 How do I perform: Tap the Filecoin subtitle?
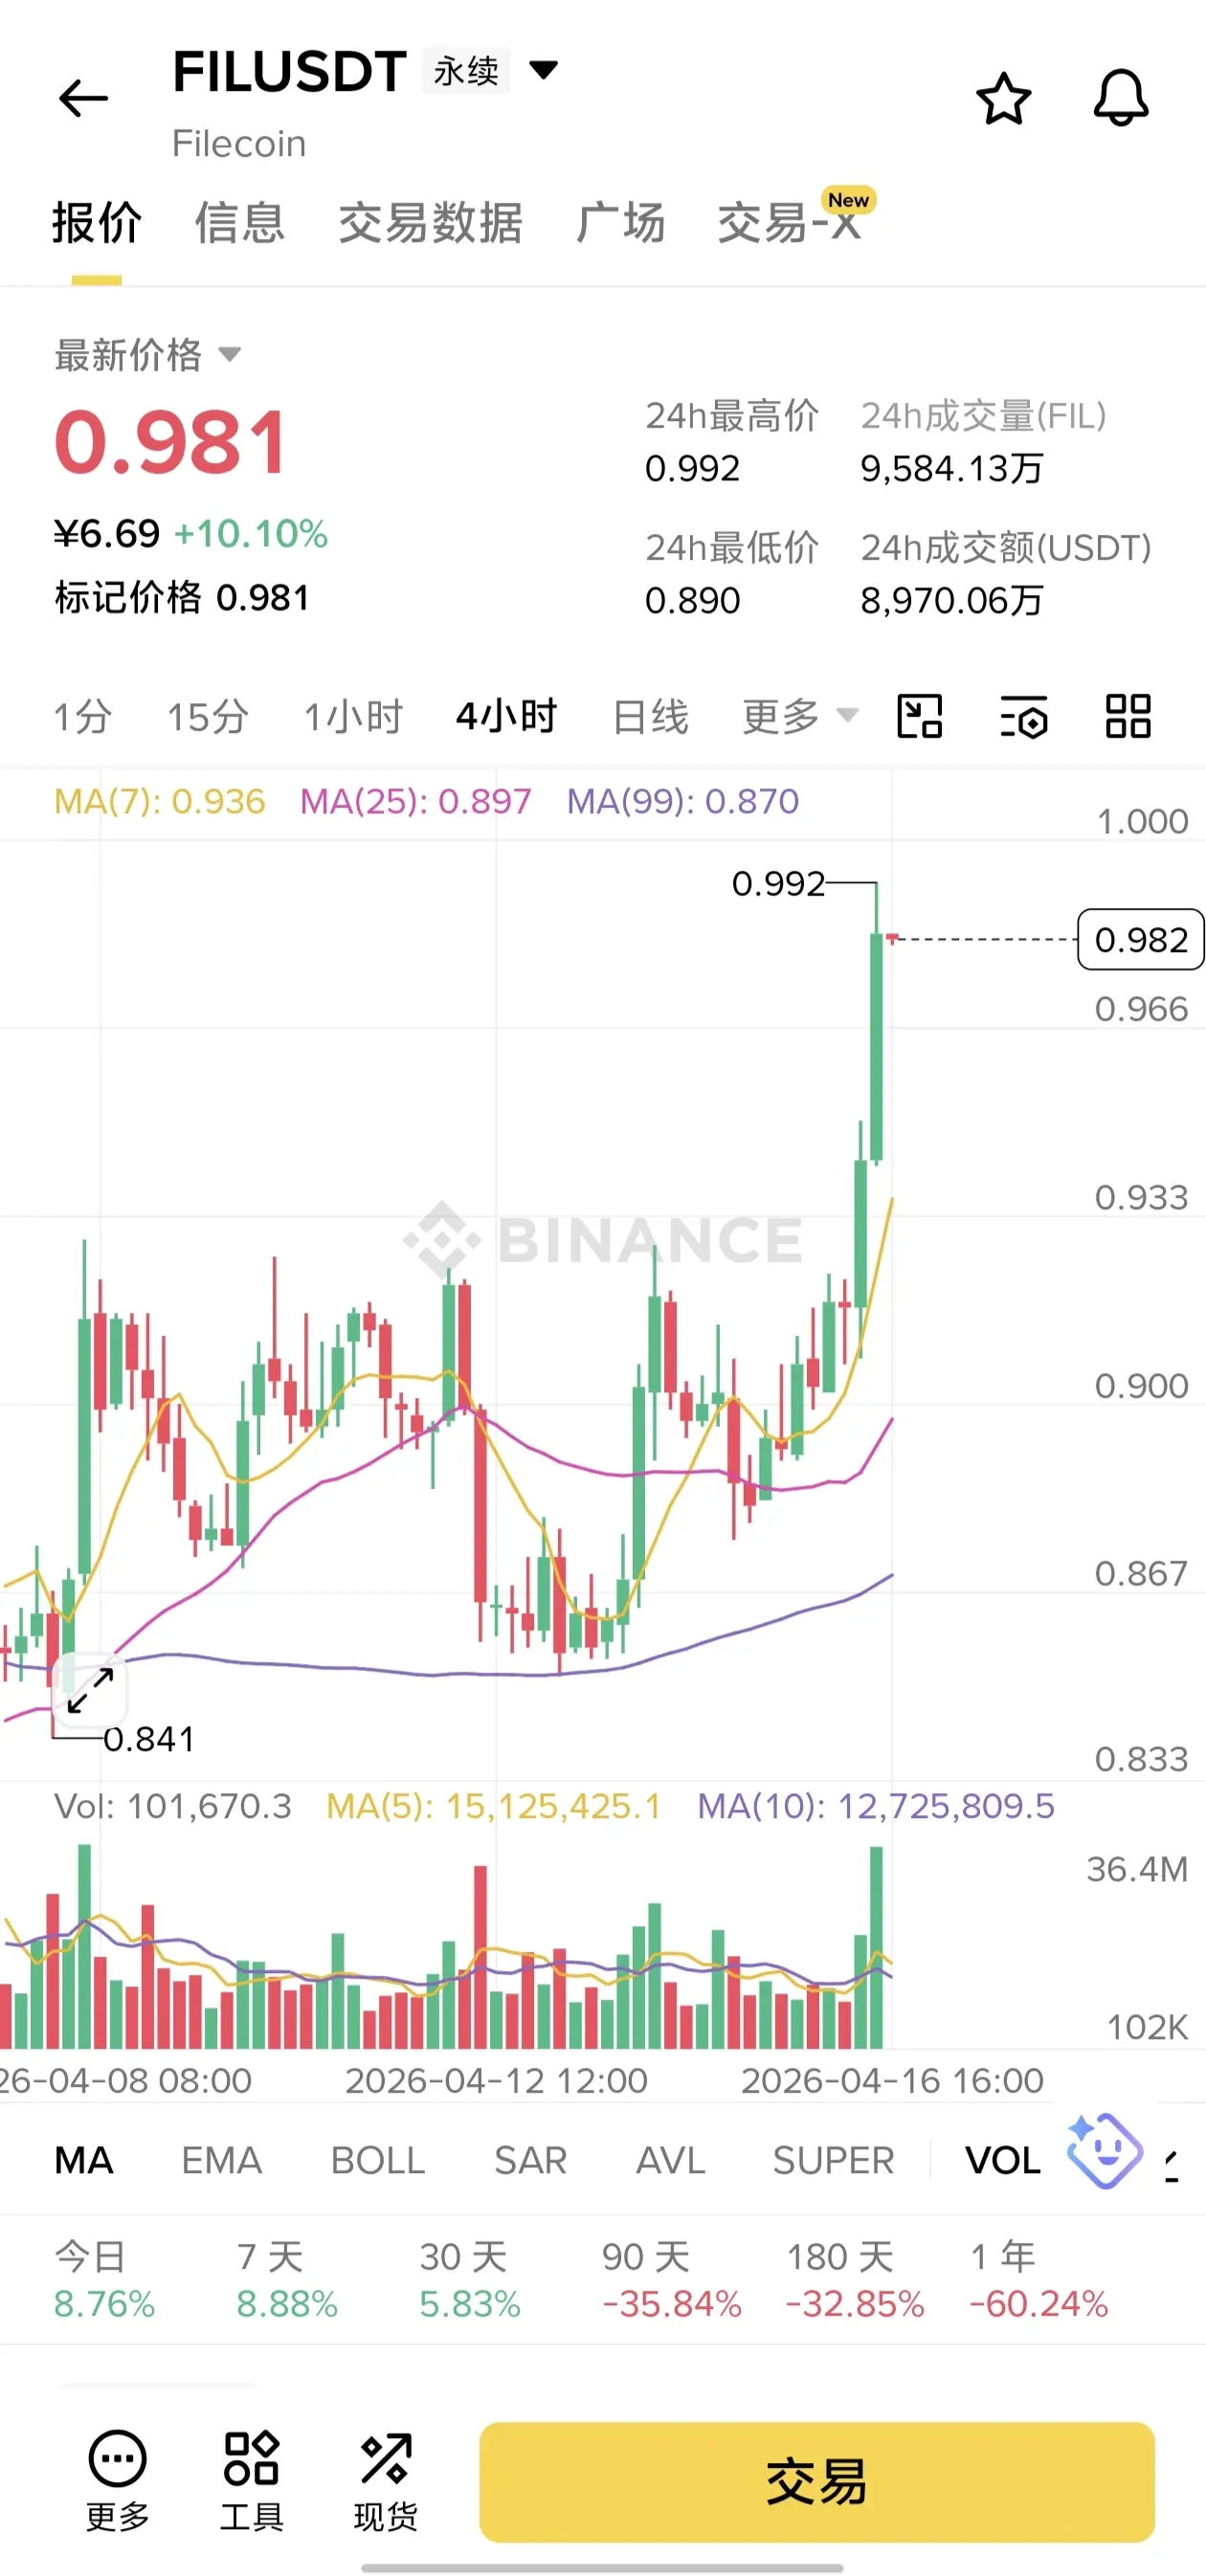coord(239,143)
